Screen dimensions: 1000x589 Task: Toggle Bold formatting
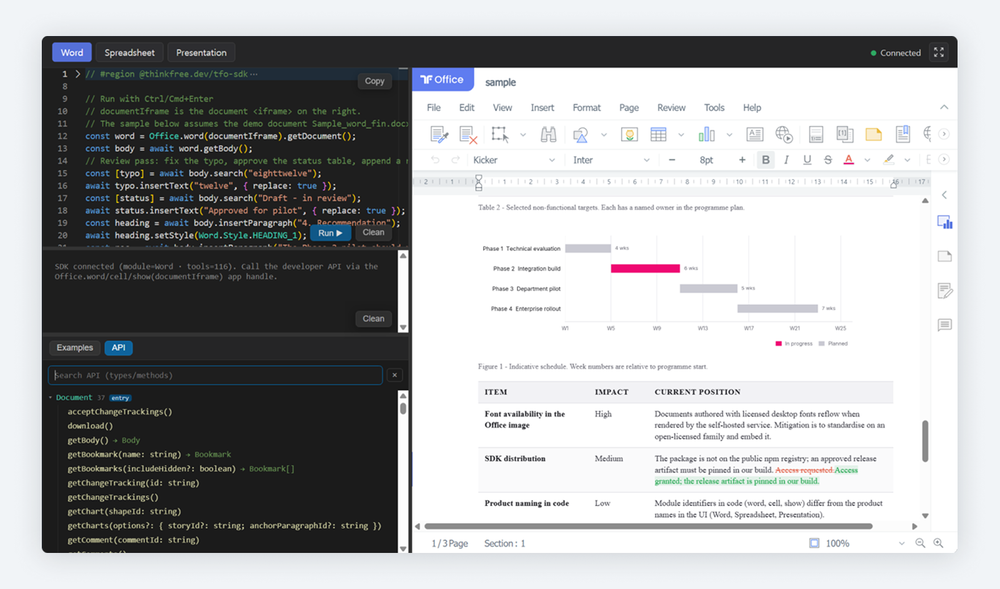point(765,160)
